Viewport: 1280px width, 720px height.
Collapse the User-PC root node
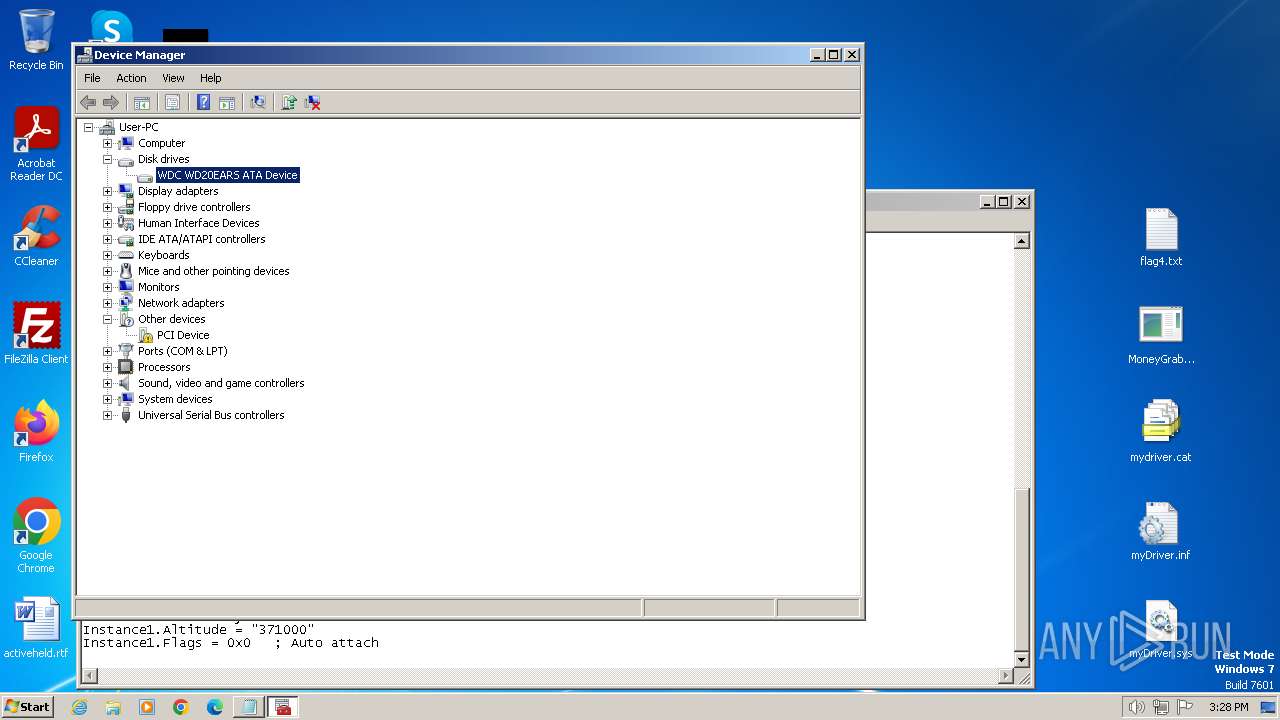(x=88, y=127)
